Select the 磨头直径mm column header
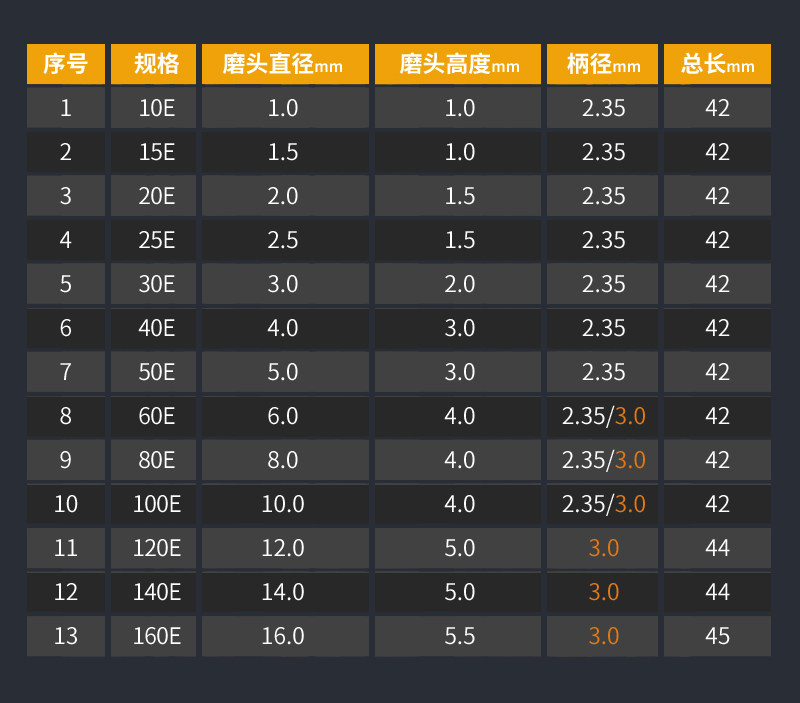 click(285, 65)
